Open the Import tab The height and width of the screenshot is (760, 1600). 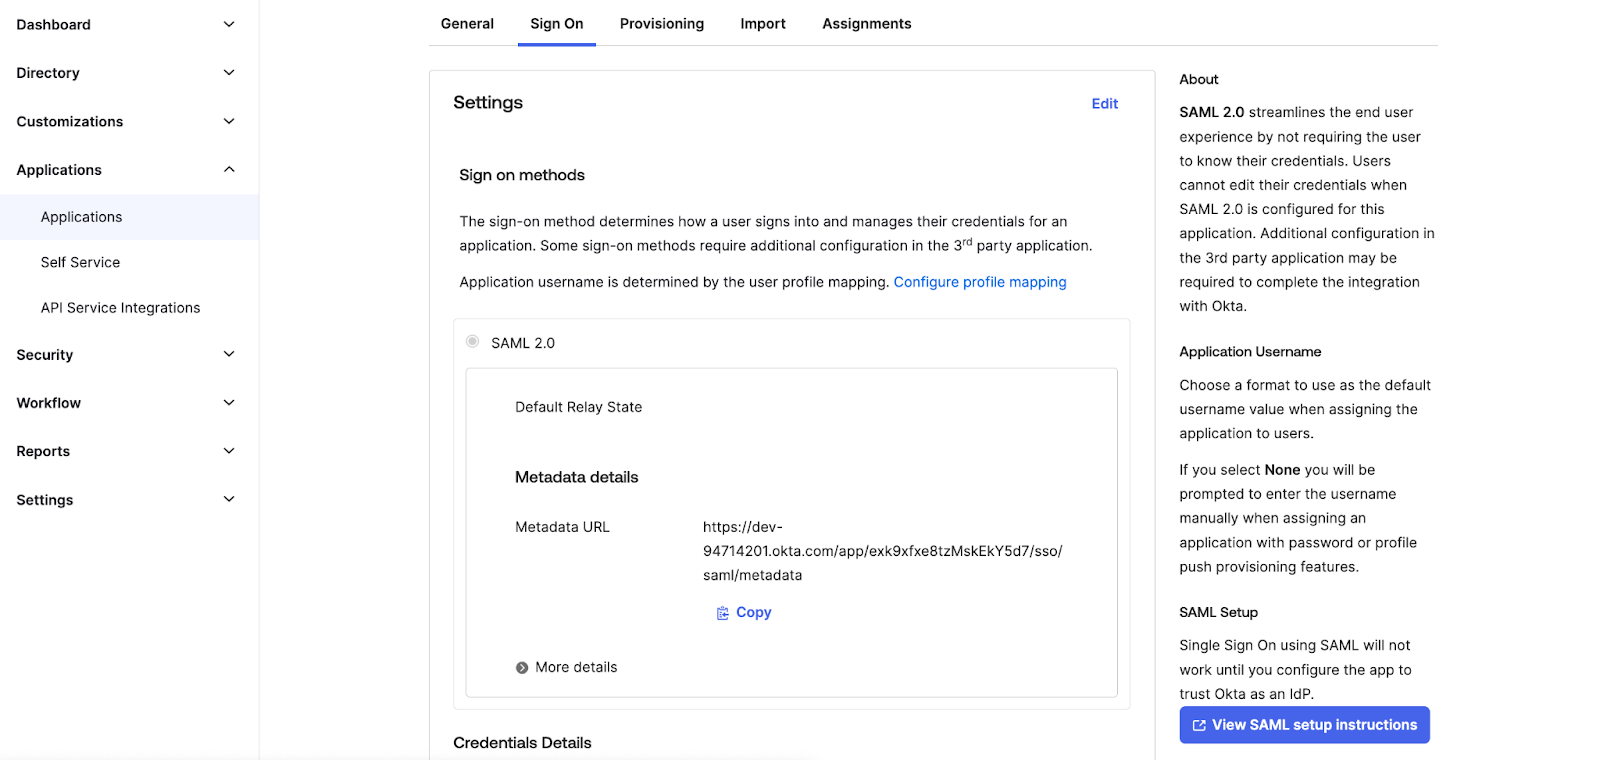[x=762, y=24]
